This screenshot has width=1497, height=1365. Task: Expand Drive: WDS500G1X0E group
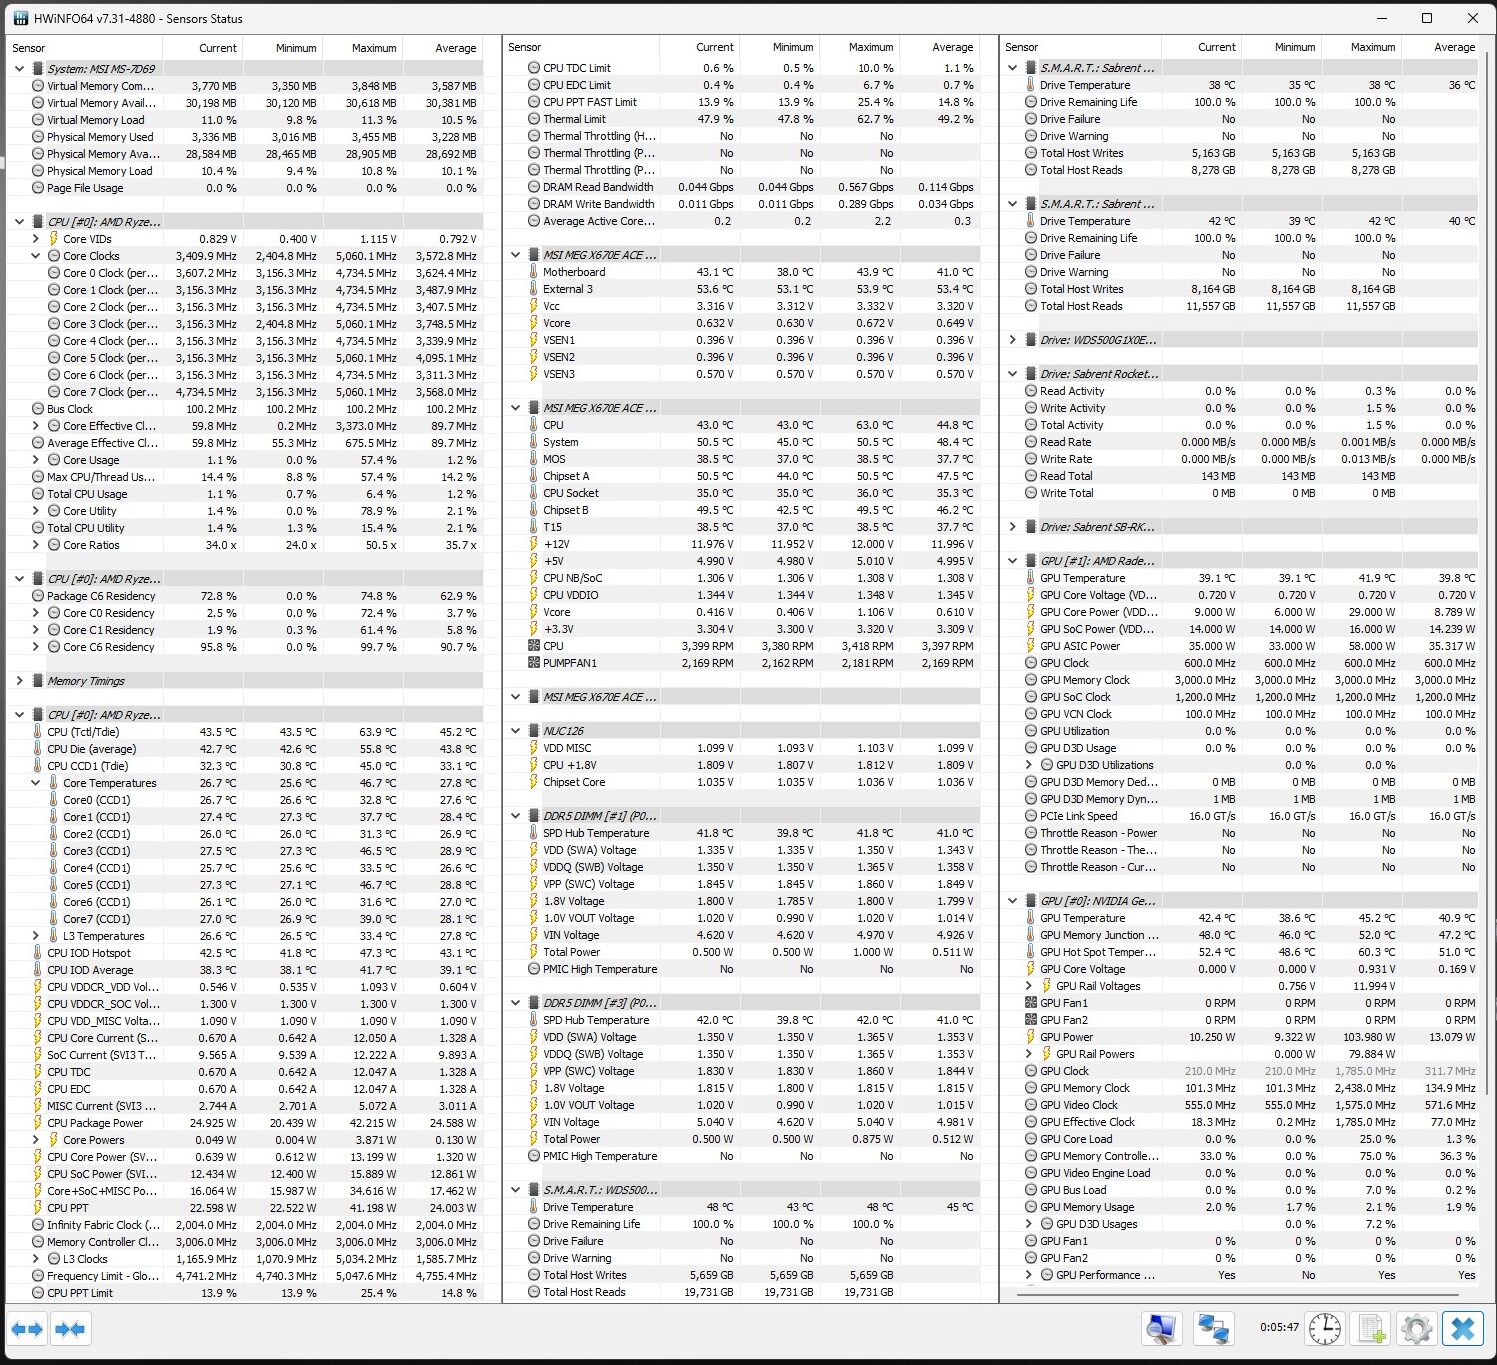coord(1012,340)
